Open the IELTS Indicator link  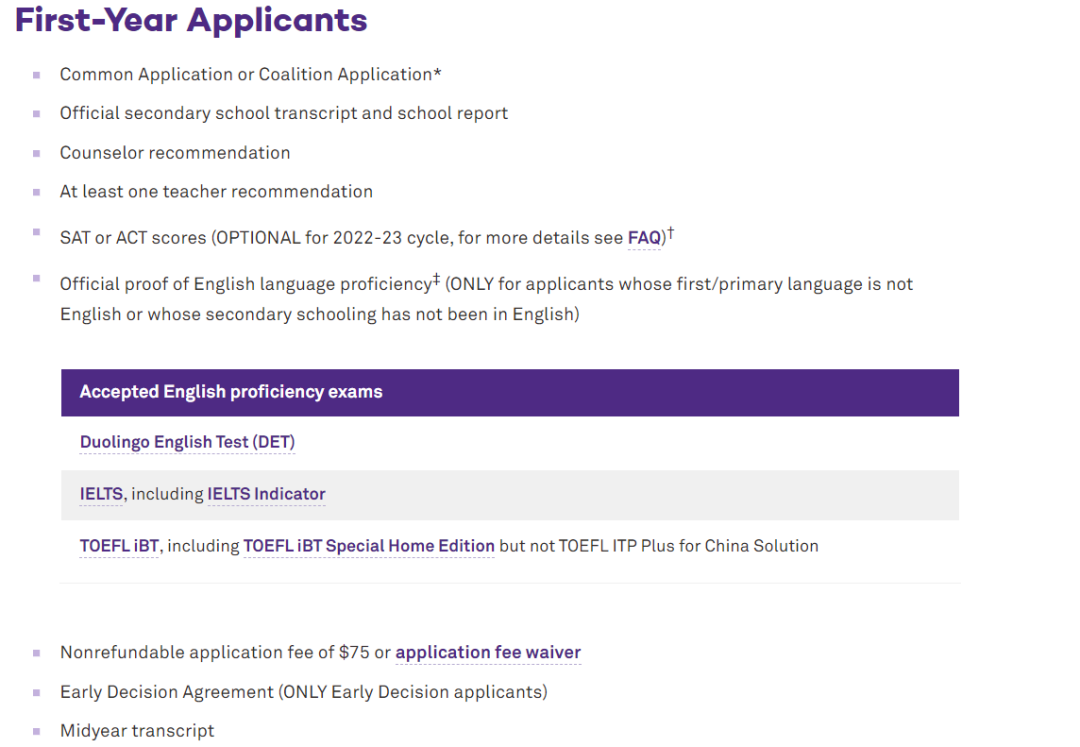coord(266,494)
